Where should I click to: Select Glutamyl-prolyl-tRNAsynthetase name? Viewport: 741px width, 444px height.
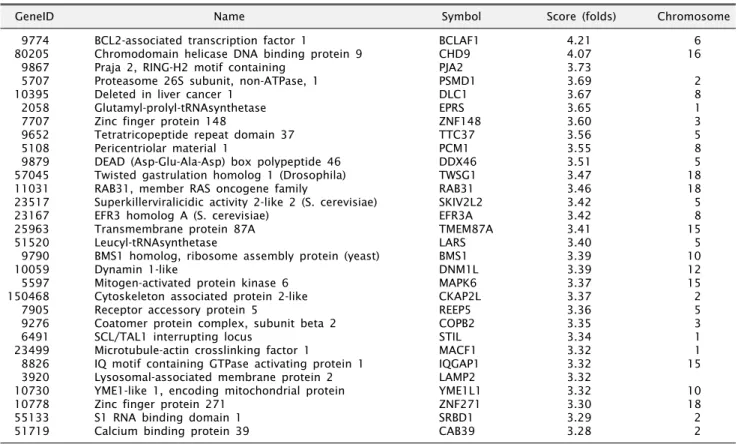pos(180,108)
